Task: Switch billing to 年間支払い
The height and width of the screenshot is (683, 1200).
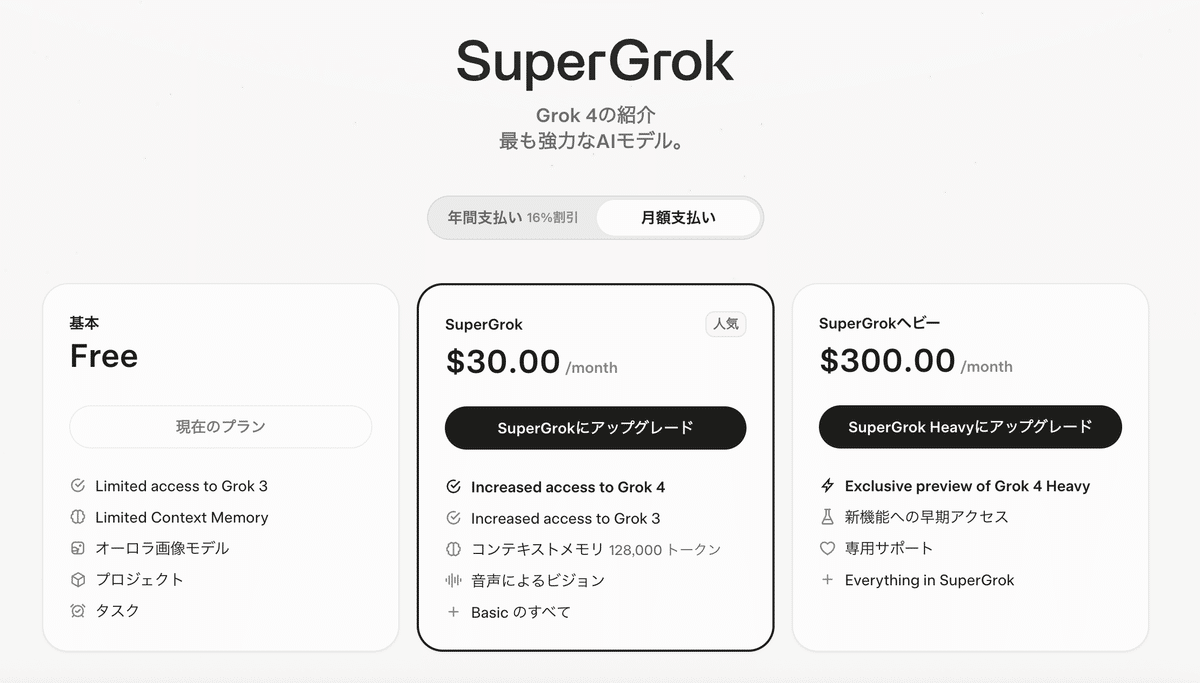Action: (x=510, y=217)
